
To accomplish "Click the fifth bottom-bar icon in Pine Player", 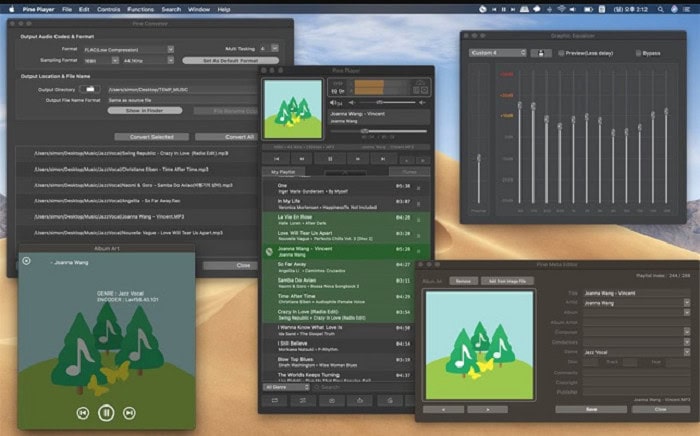I will [x=390, y=401].
